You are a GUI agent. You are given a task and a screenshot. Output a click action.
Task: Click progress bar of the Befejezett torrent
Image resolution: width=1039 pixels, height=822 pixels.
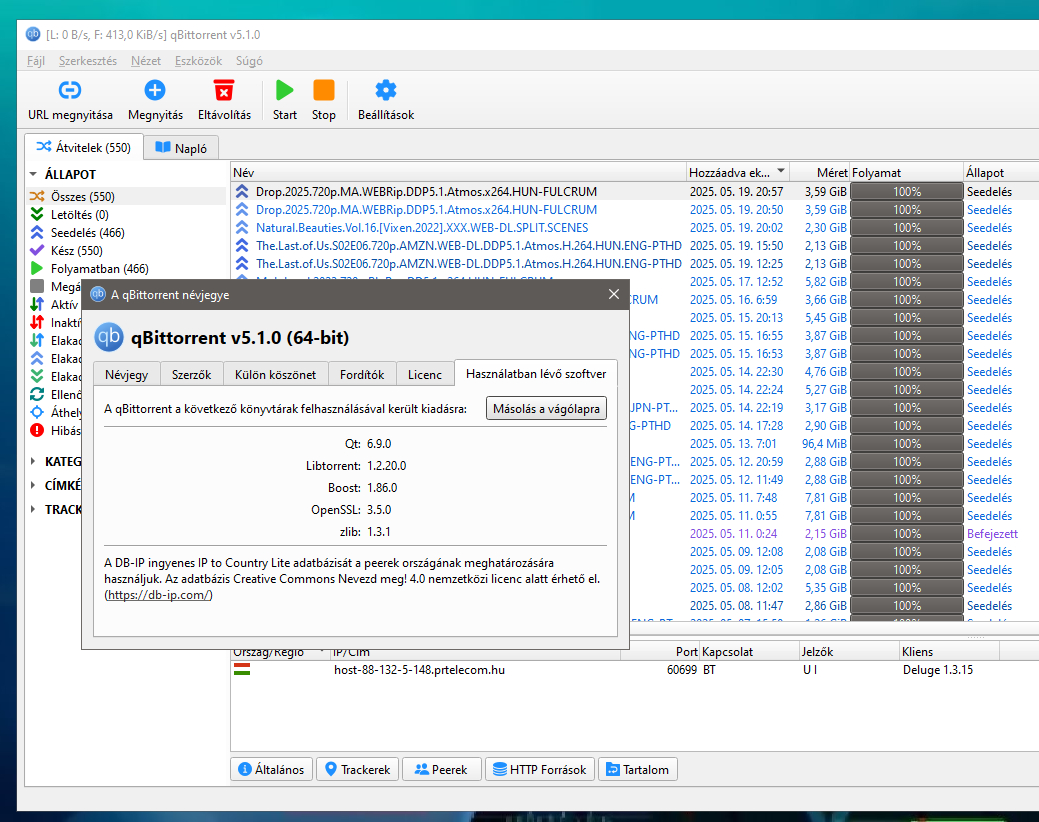[x=906, y=533]
